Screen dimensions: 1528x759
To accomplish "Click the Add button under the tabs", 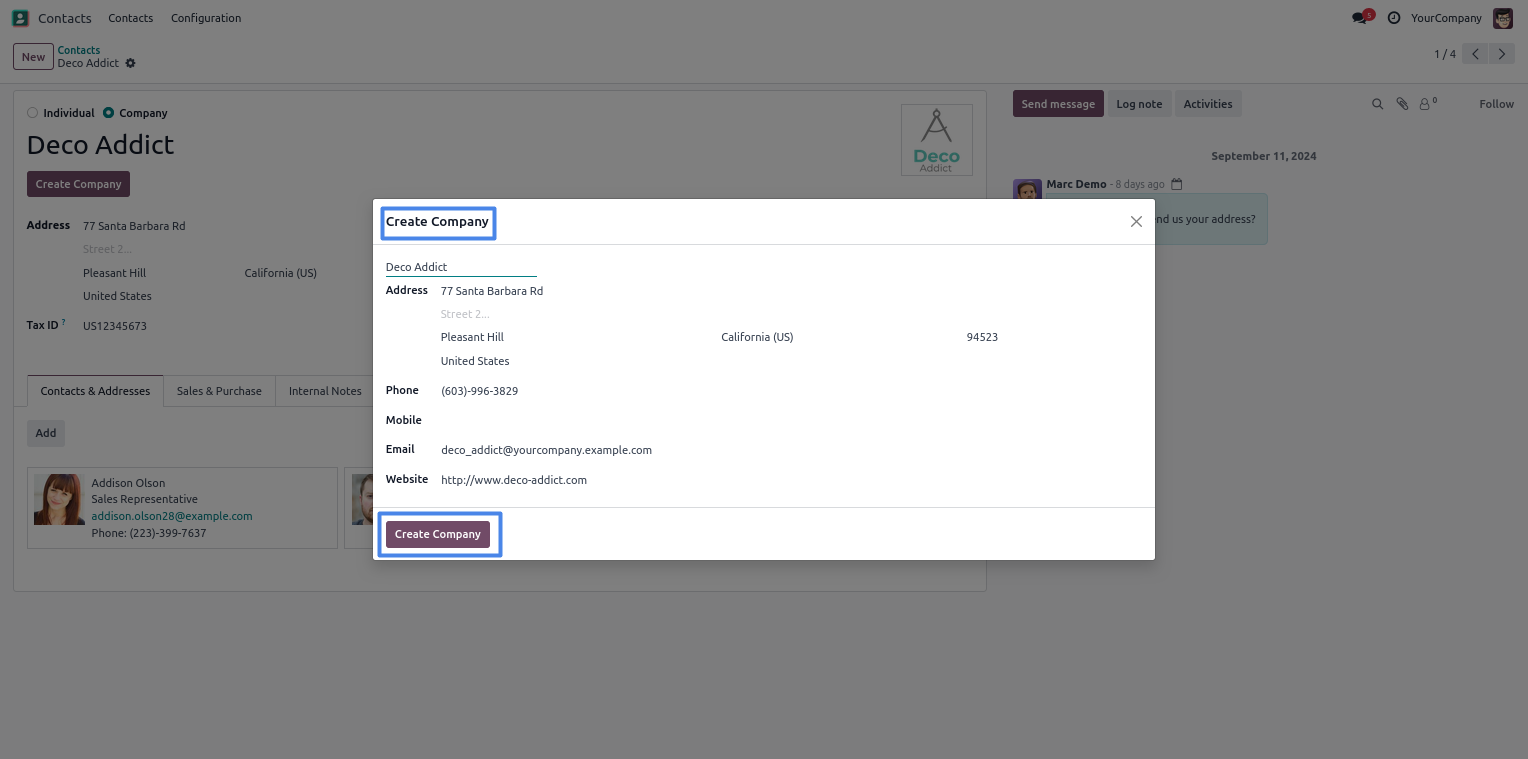I will (46, 433).
